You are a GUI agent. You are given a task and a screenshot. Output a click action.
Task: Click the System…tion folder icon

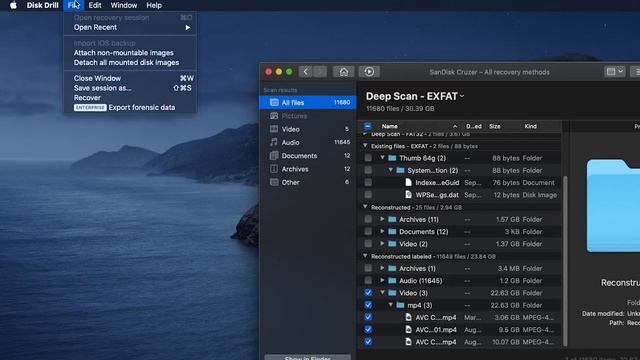(400, 170)
